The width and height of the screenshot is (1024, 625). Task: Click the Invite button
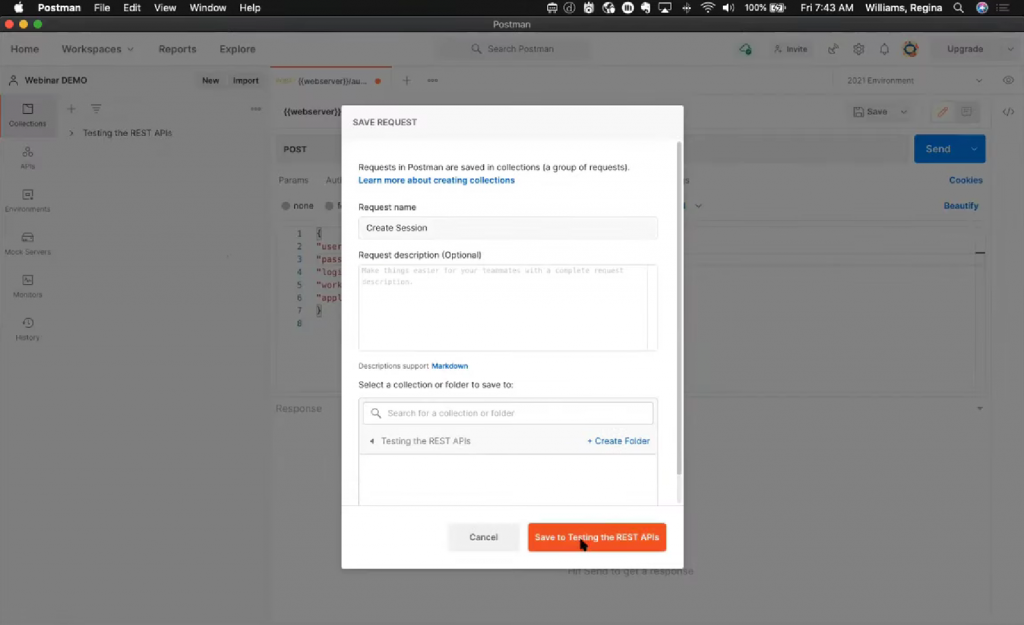coord(790,49)
